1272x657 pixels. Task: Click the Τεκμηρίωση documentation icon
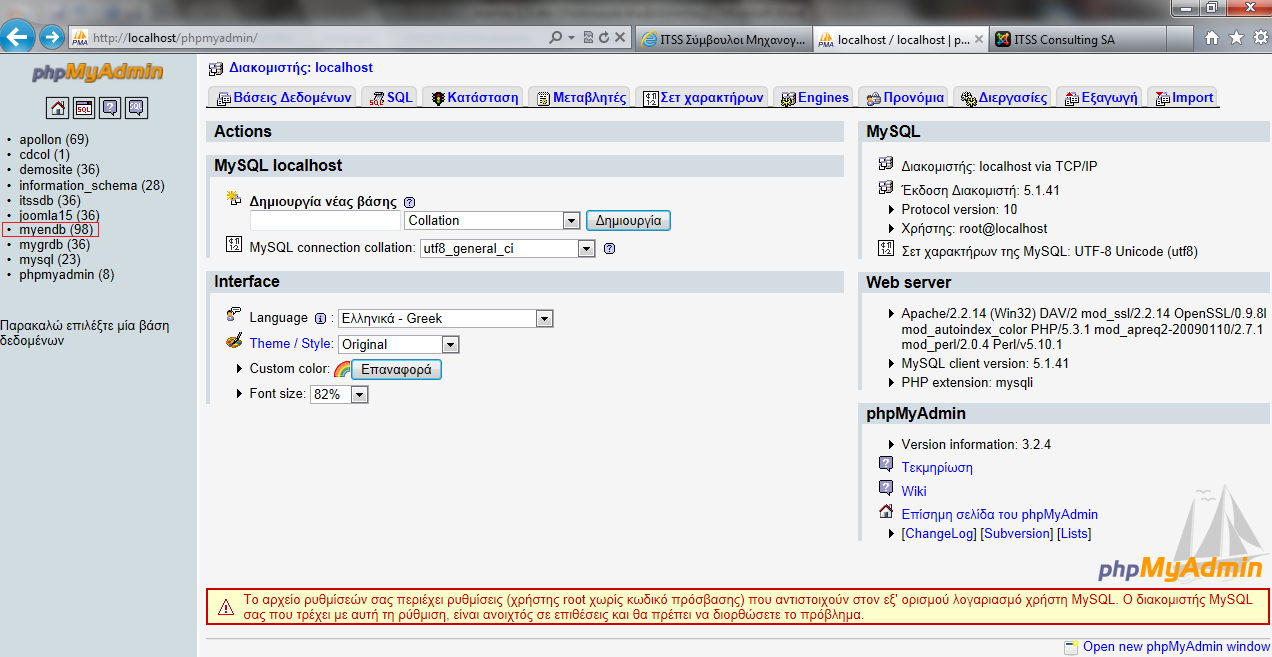click(x=886, y=465)
